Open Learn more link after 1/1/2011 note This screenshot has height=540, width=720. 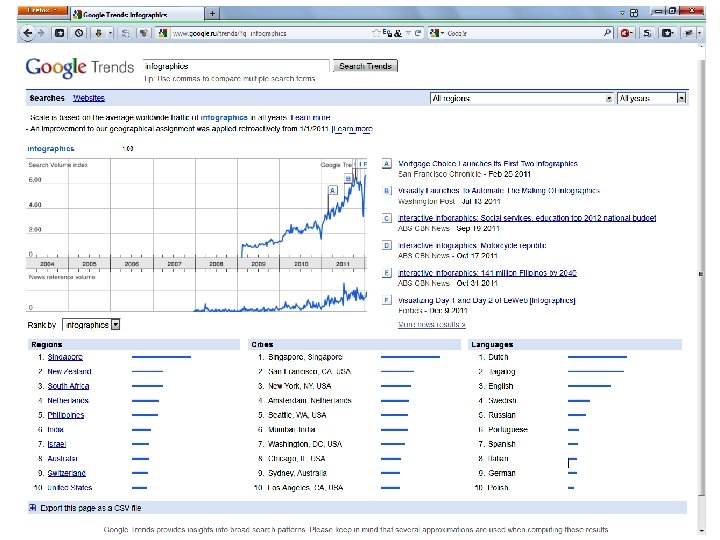pos(353,129)
